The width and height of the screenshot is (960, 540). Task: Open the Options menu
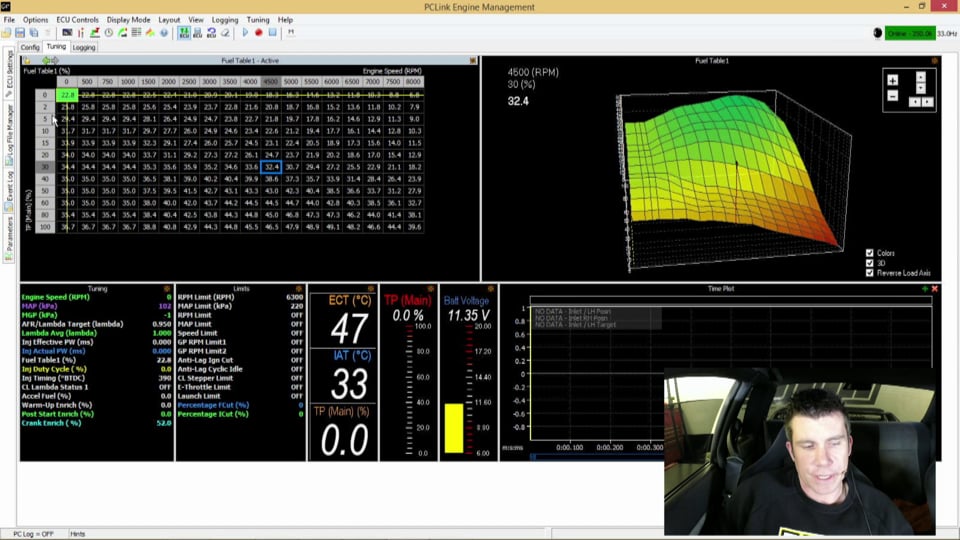pyautogui.click(x=36, y=20)
